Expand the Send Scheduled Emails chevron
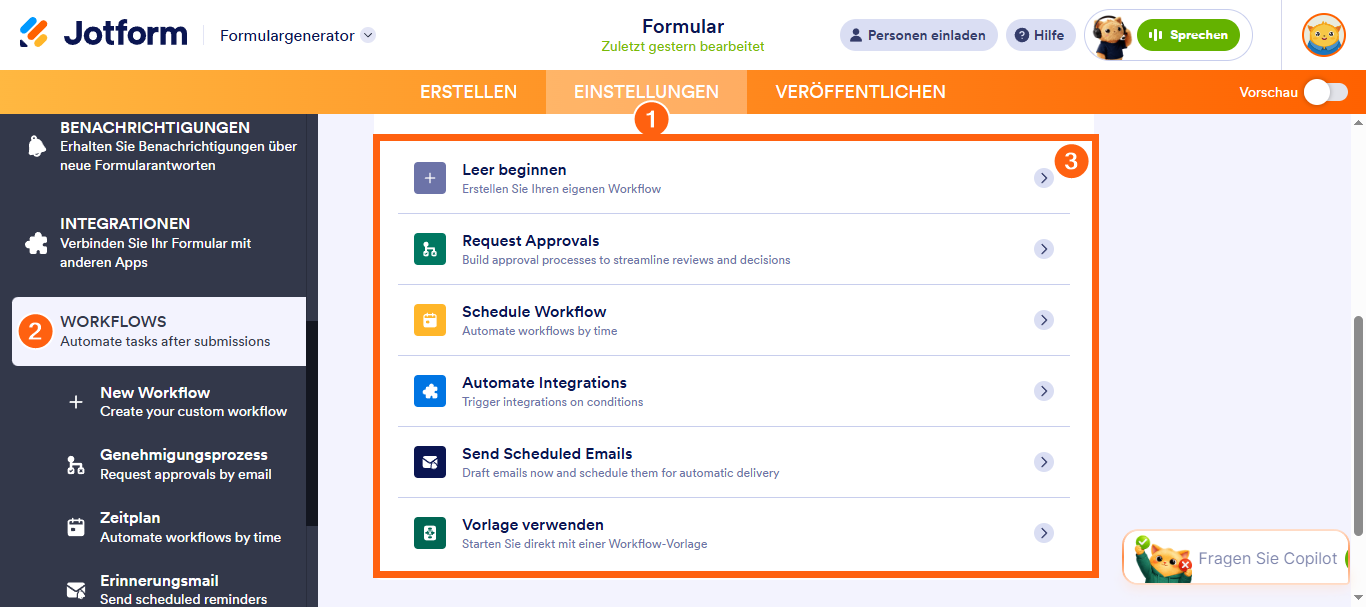This screenshot has height=607, width=1366. coord(1044,462)
